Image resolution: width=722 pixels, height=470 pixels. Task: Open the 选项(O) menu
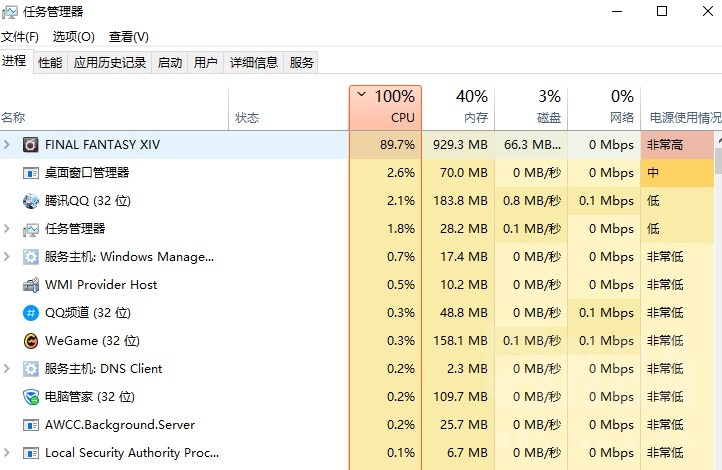74,37
